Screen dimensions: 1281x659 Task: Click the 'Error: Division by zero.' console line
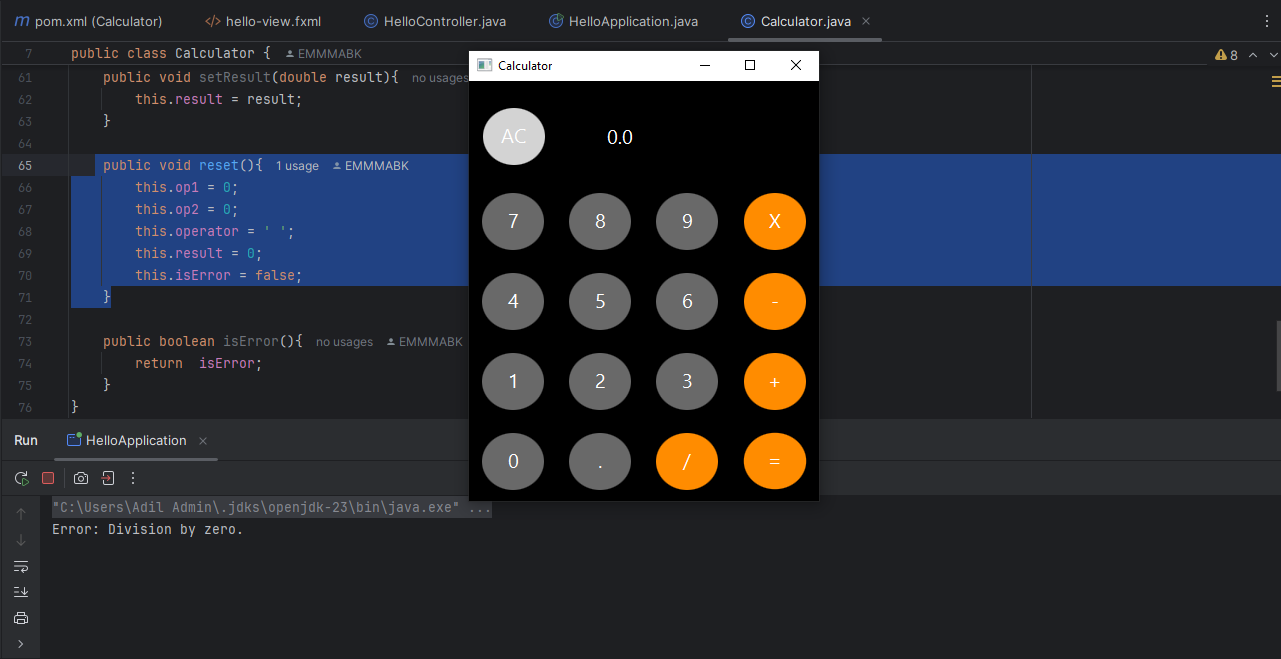point(148,530)
